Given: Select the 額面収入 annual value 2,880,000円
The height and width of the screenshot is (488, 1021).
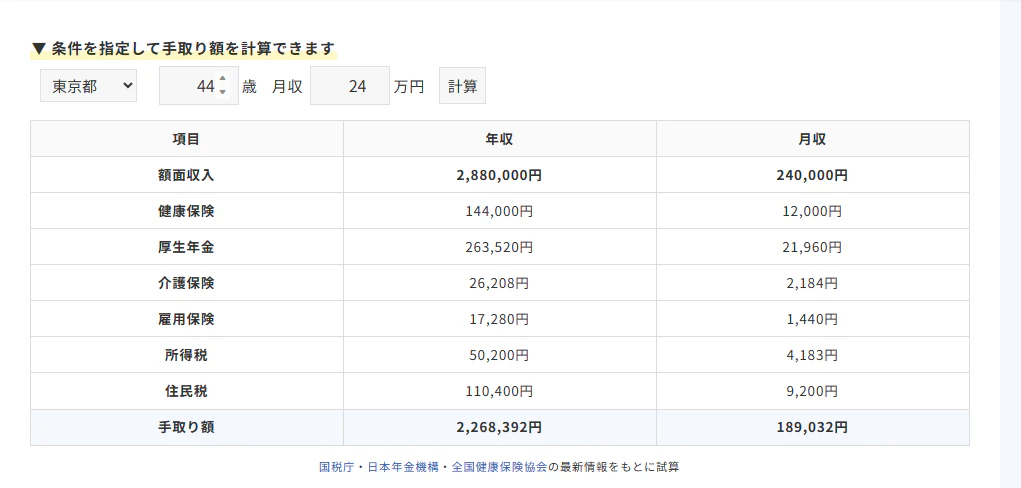Looking at the screenshot, I should [x=499, y=175].
